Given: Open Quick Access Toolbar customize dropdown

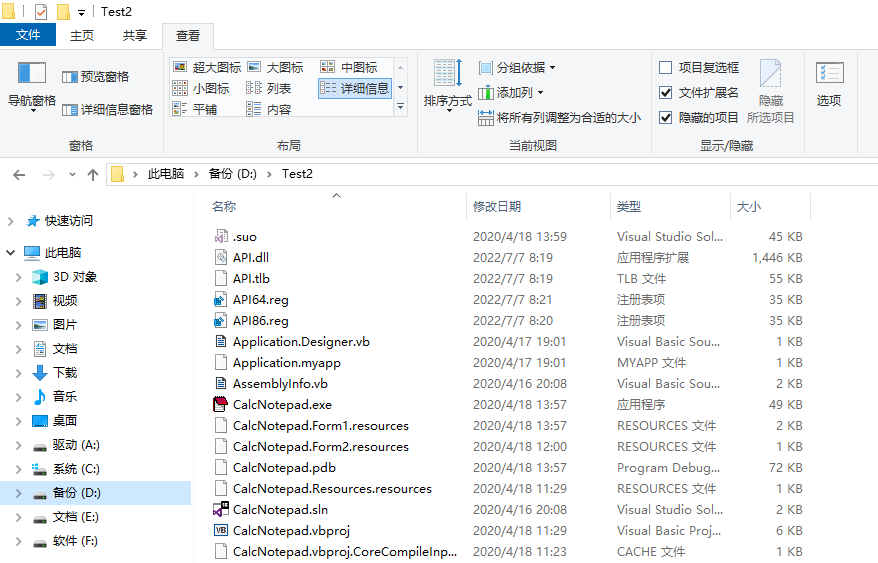Looking at the screenshot, I should pyautogui.click(x=81, y=12).
